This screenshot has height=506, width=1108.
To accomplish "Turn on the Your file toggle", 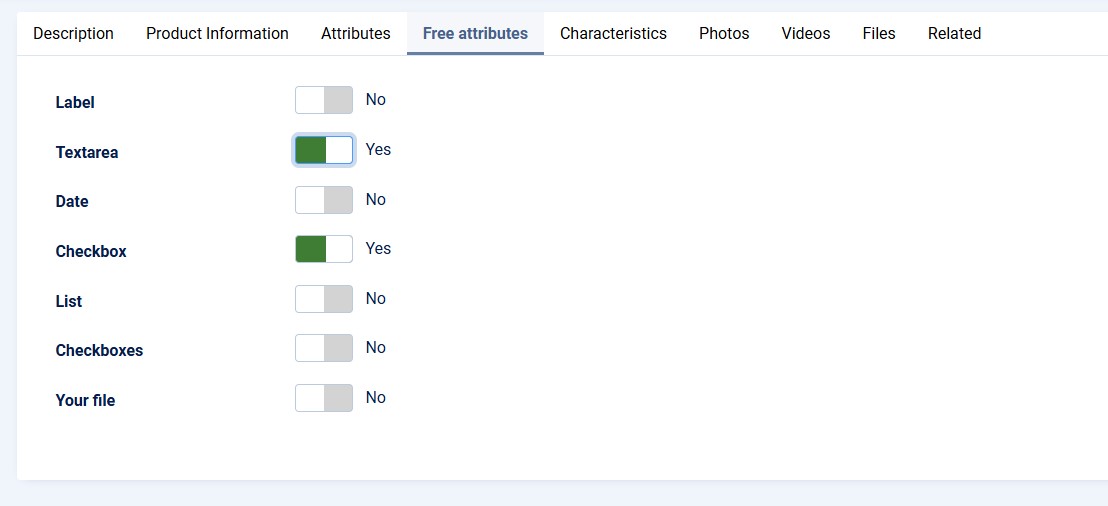I will 324,398.
